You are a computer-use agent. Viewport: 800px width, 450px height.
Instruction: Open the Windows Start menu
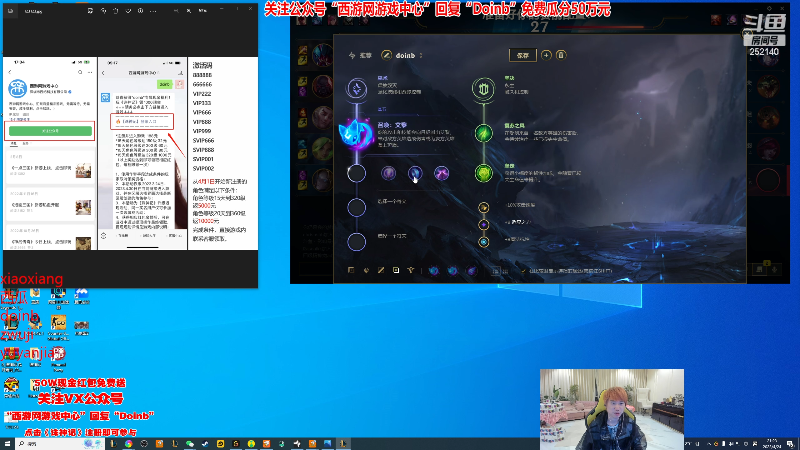(x=7, y=444)
